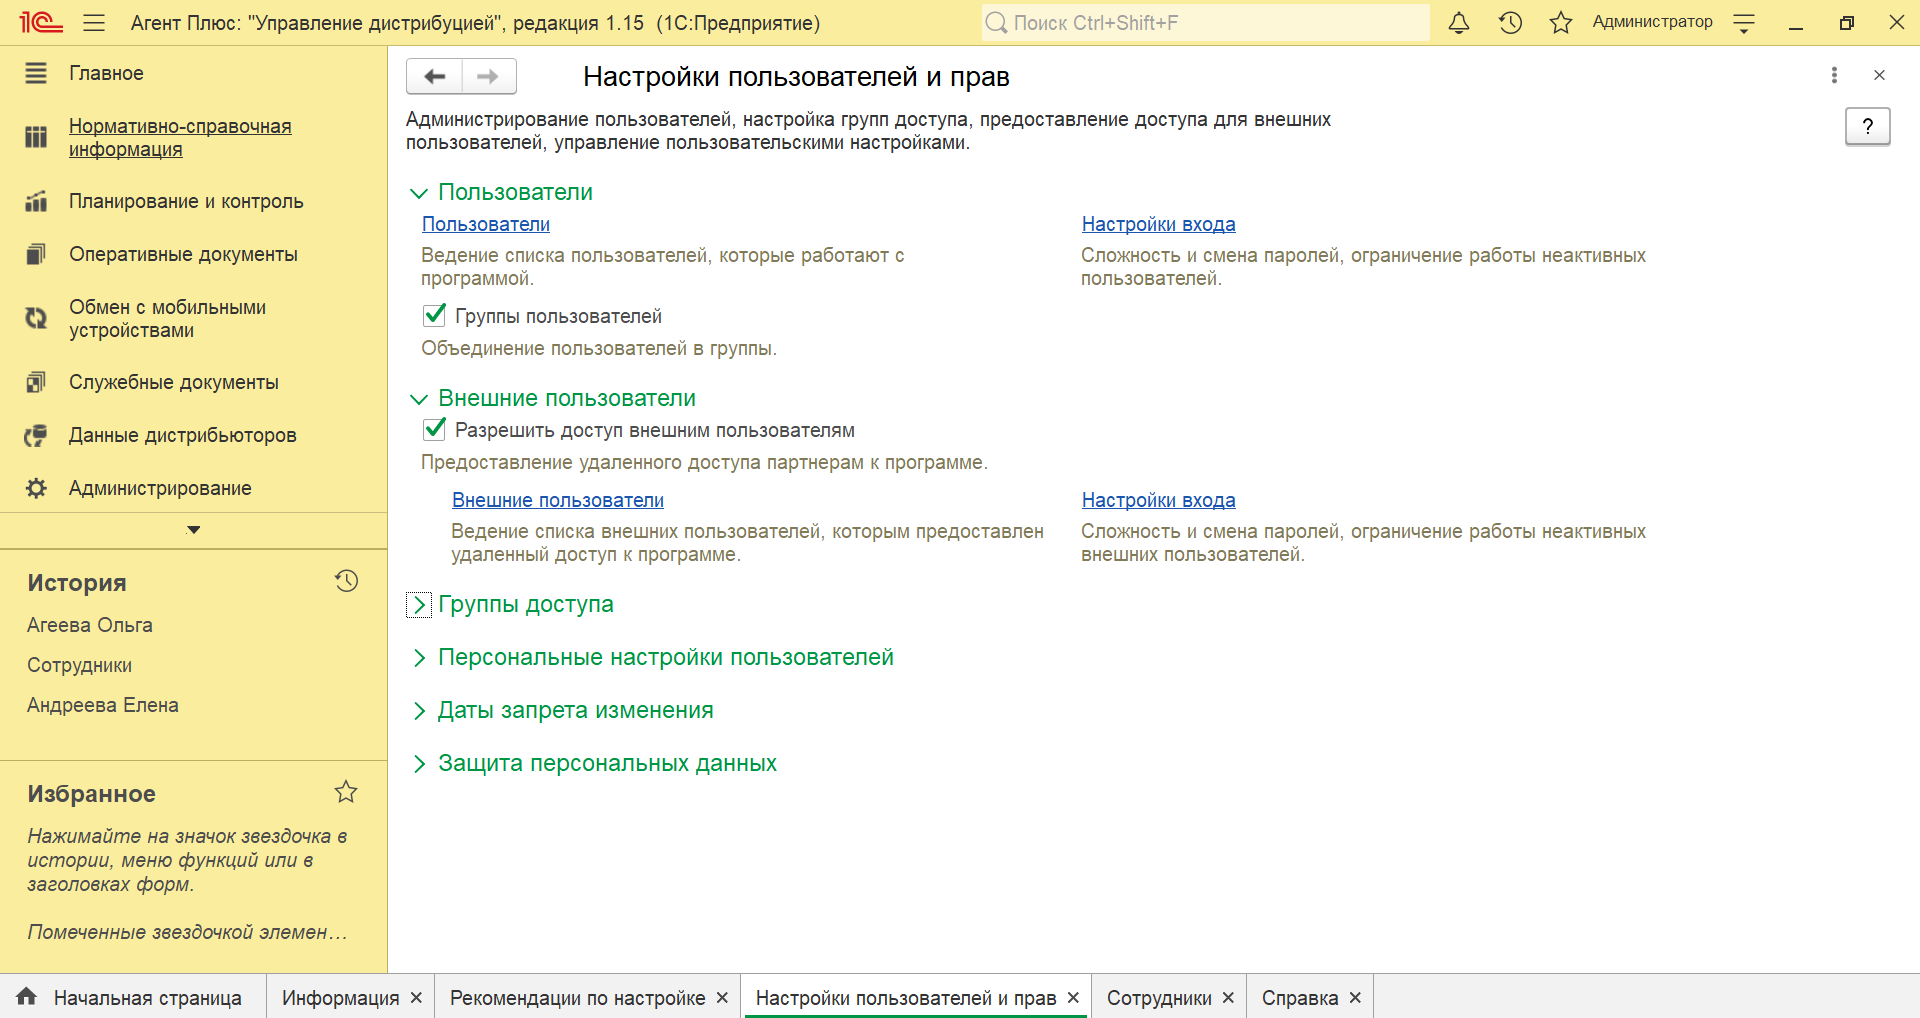1920x1018 pixels.
Task: Toggle Разрешить доступ внешним пользователям checkbox
Action: 435,429
